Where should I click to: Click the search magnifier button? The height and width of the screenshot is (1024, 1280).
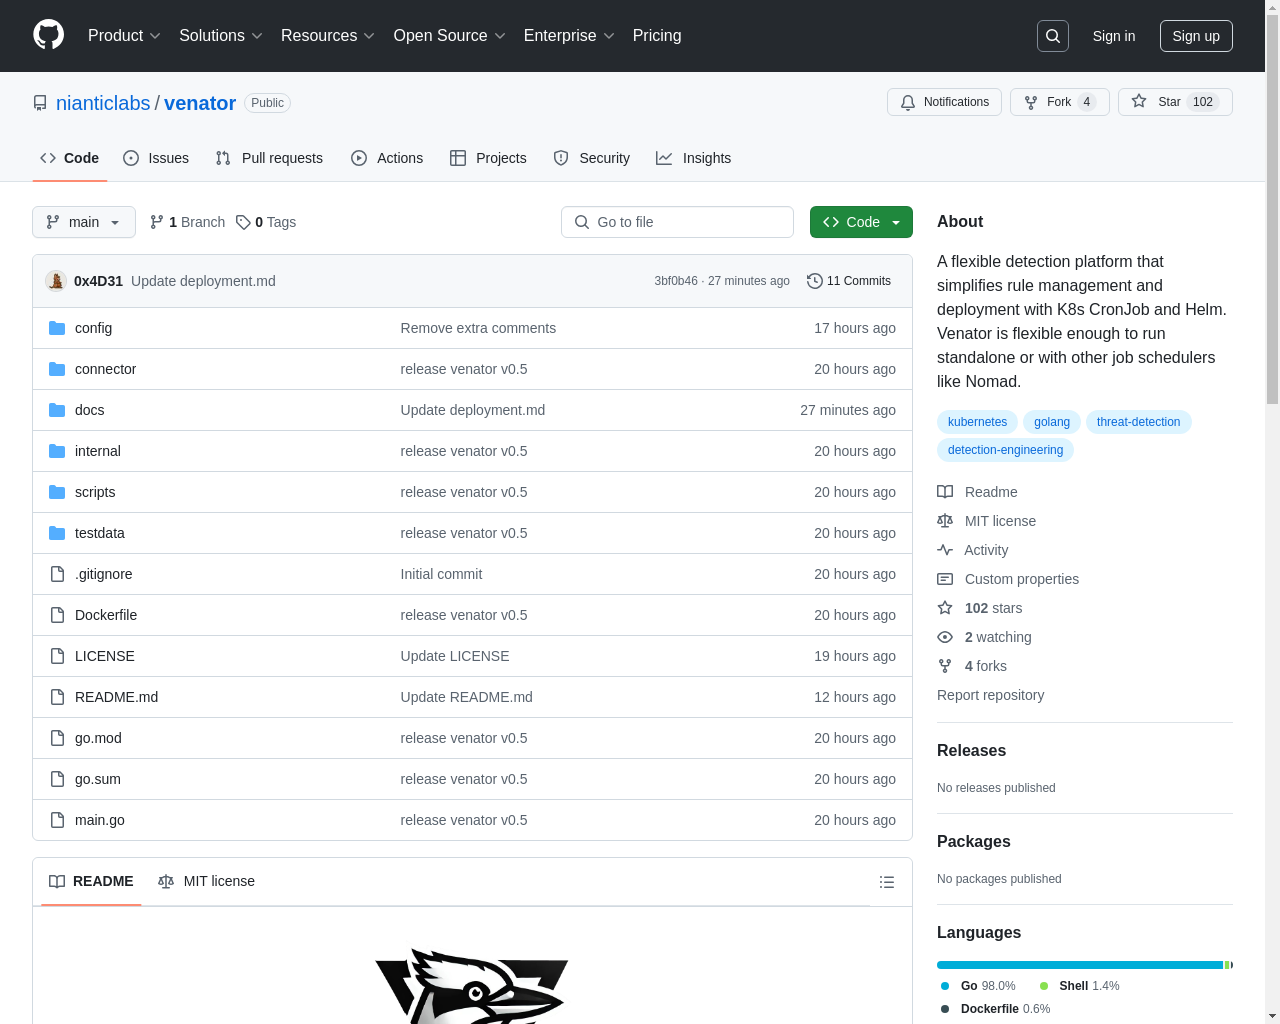coord(1053,36)
